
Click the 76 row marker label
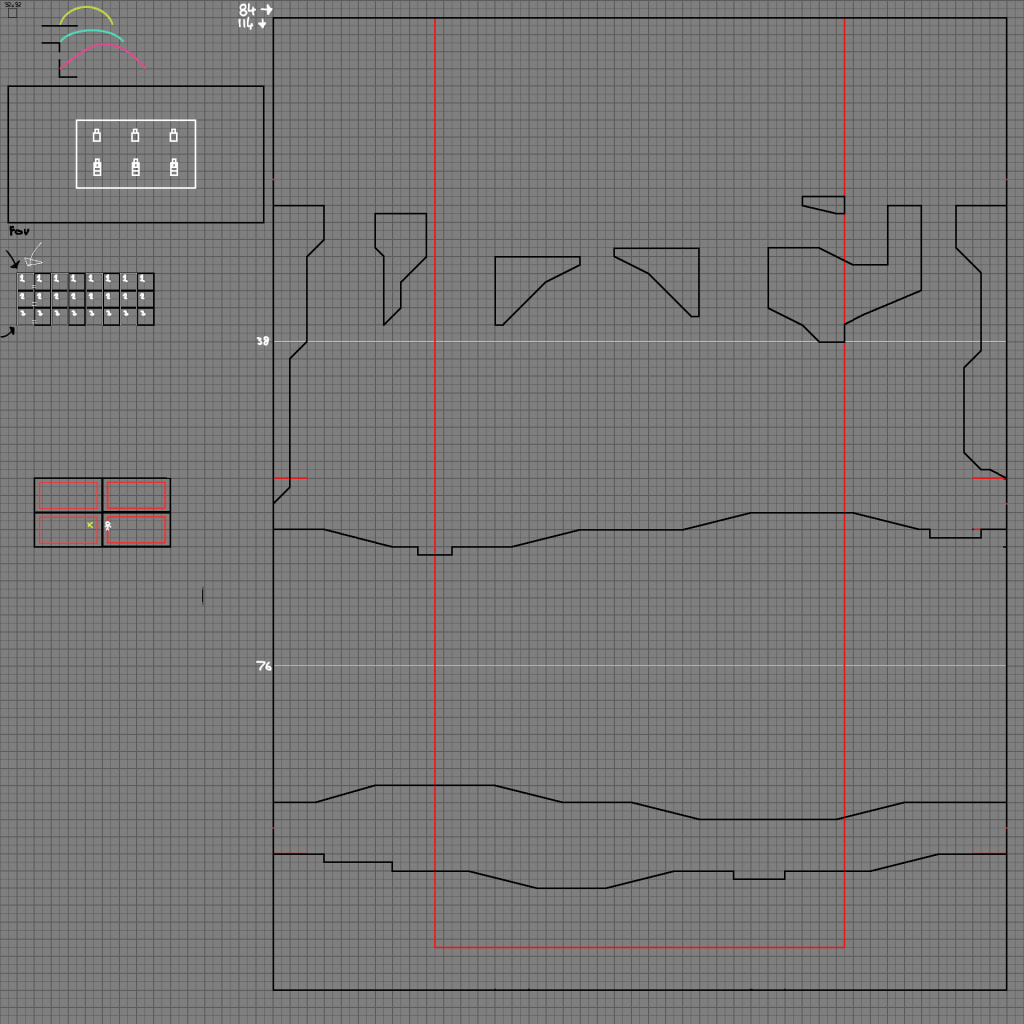(263, 666)
